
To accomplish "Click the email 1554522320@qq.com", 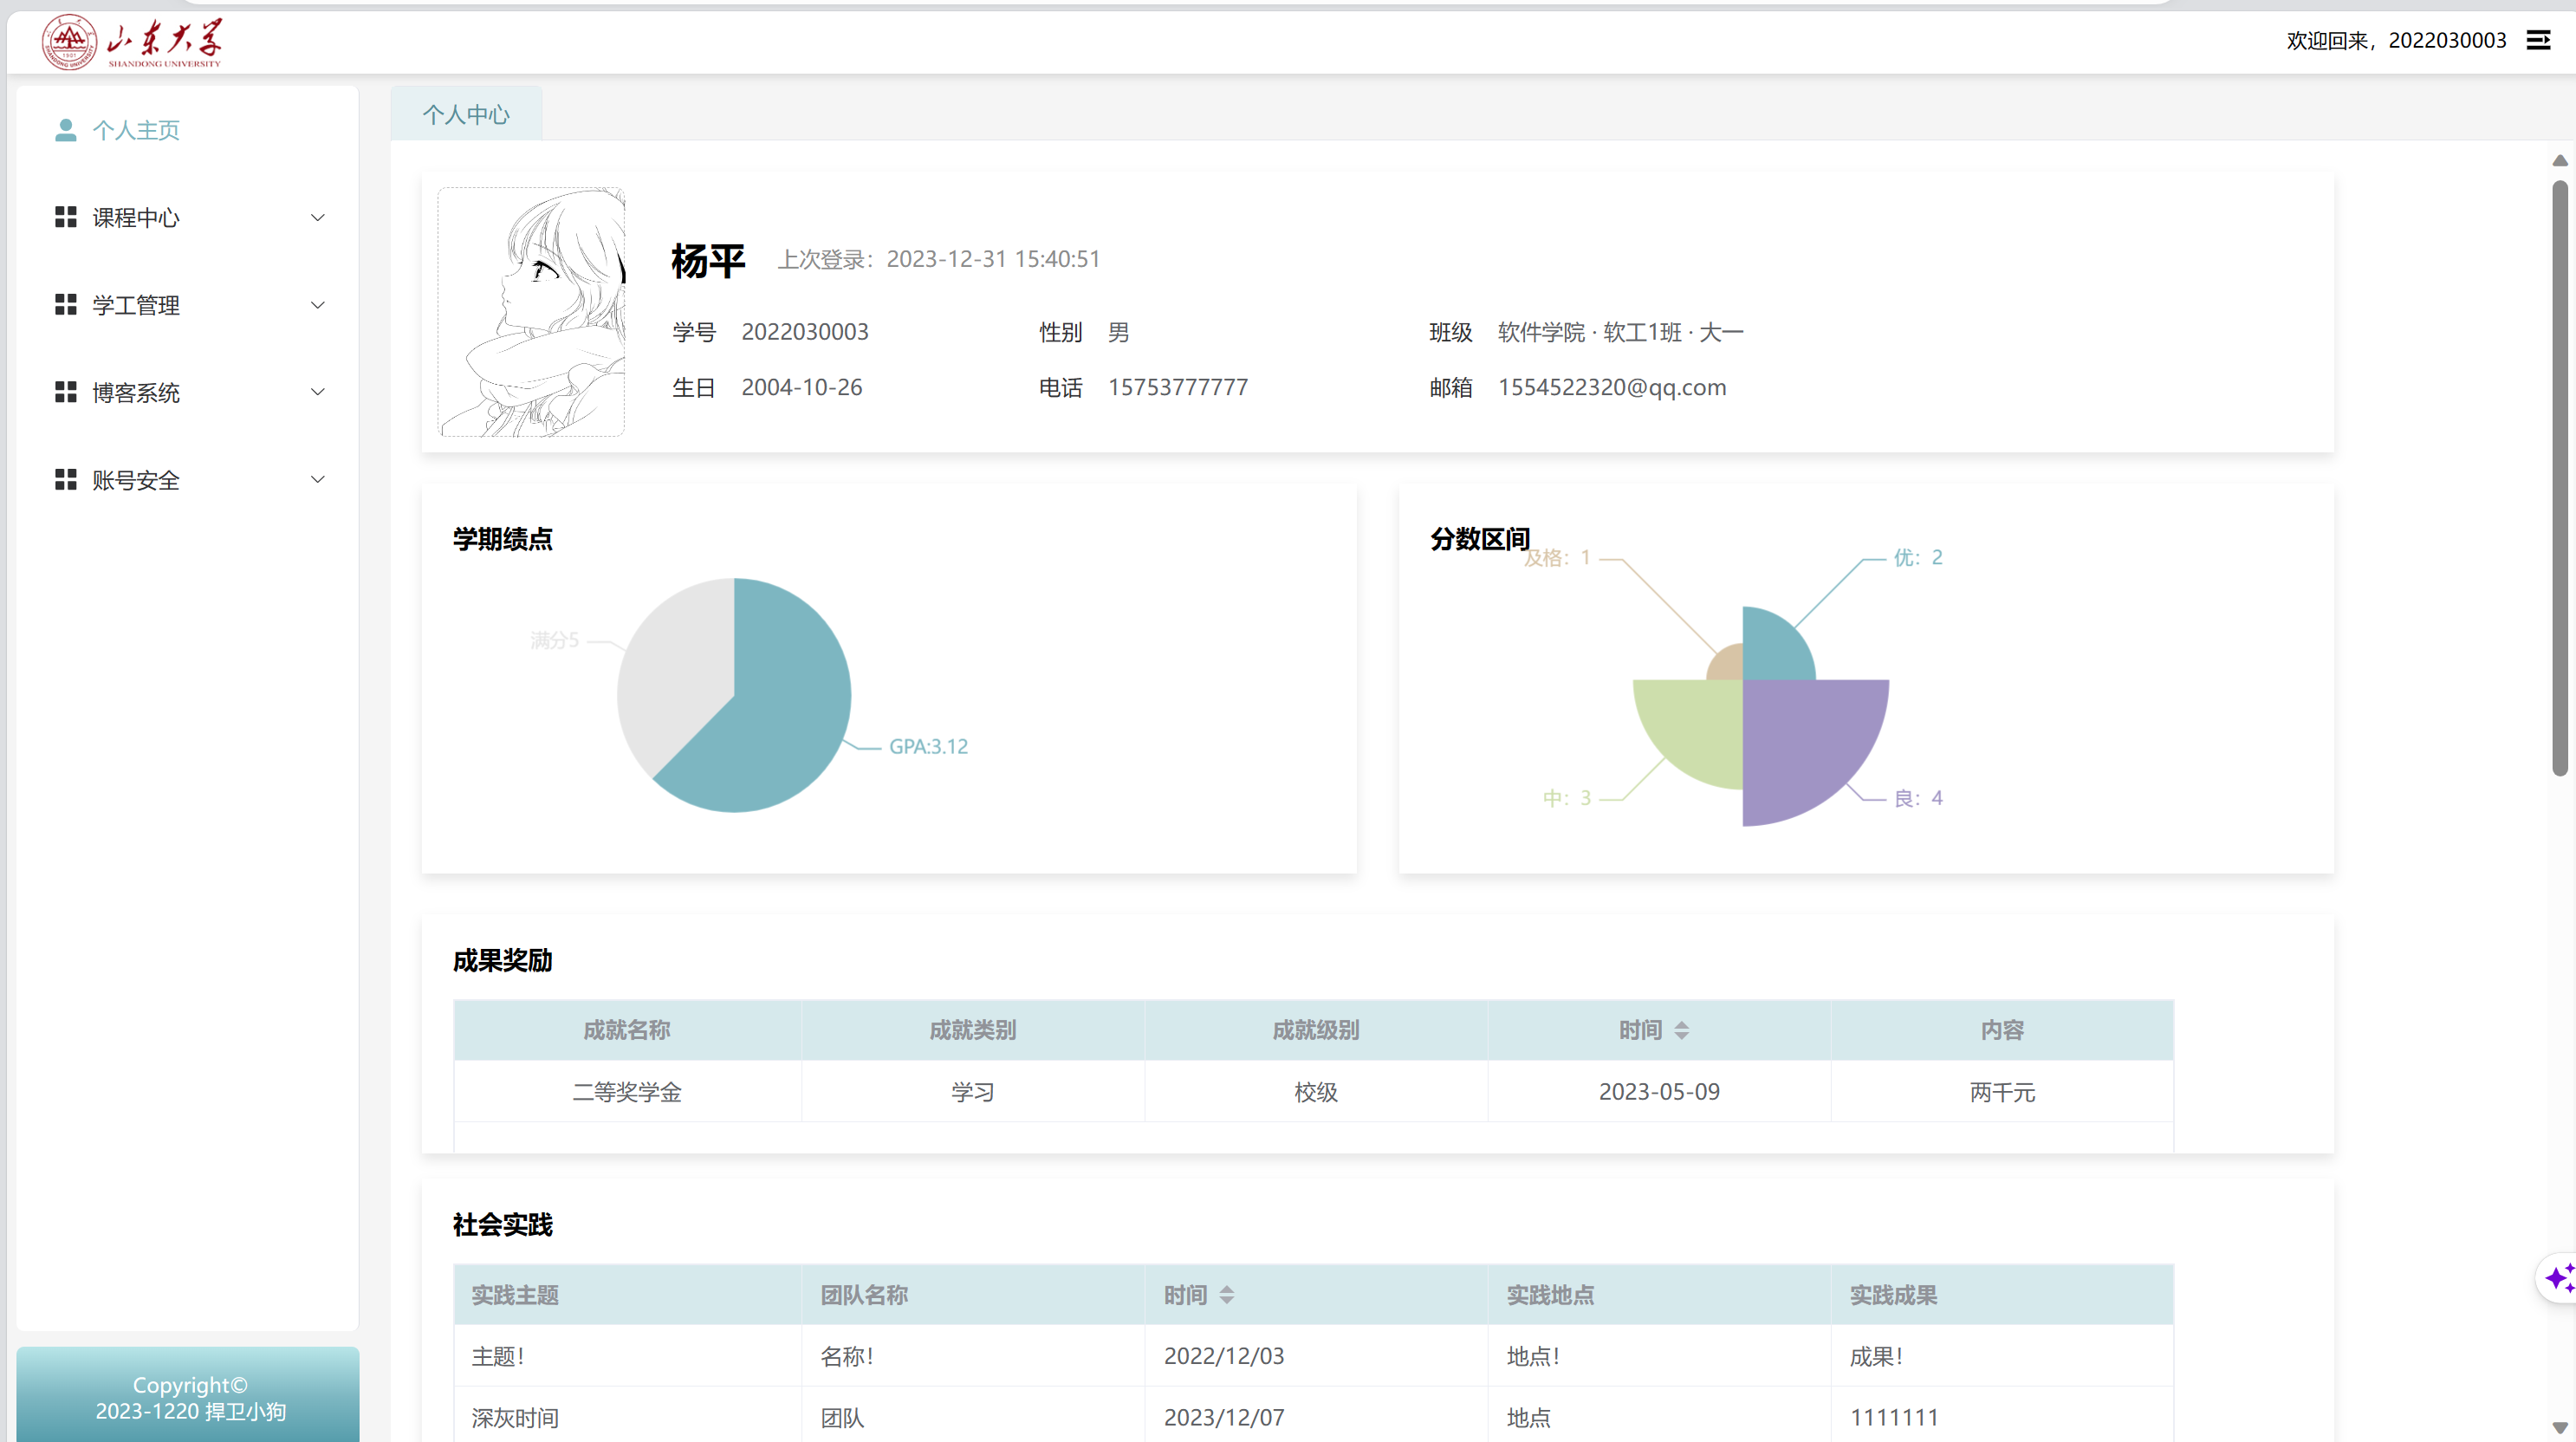I will [x=1612, y=387].
